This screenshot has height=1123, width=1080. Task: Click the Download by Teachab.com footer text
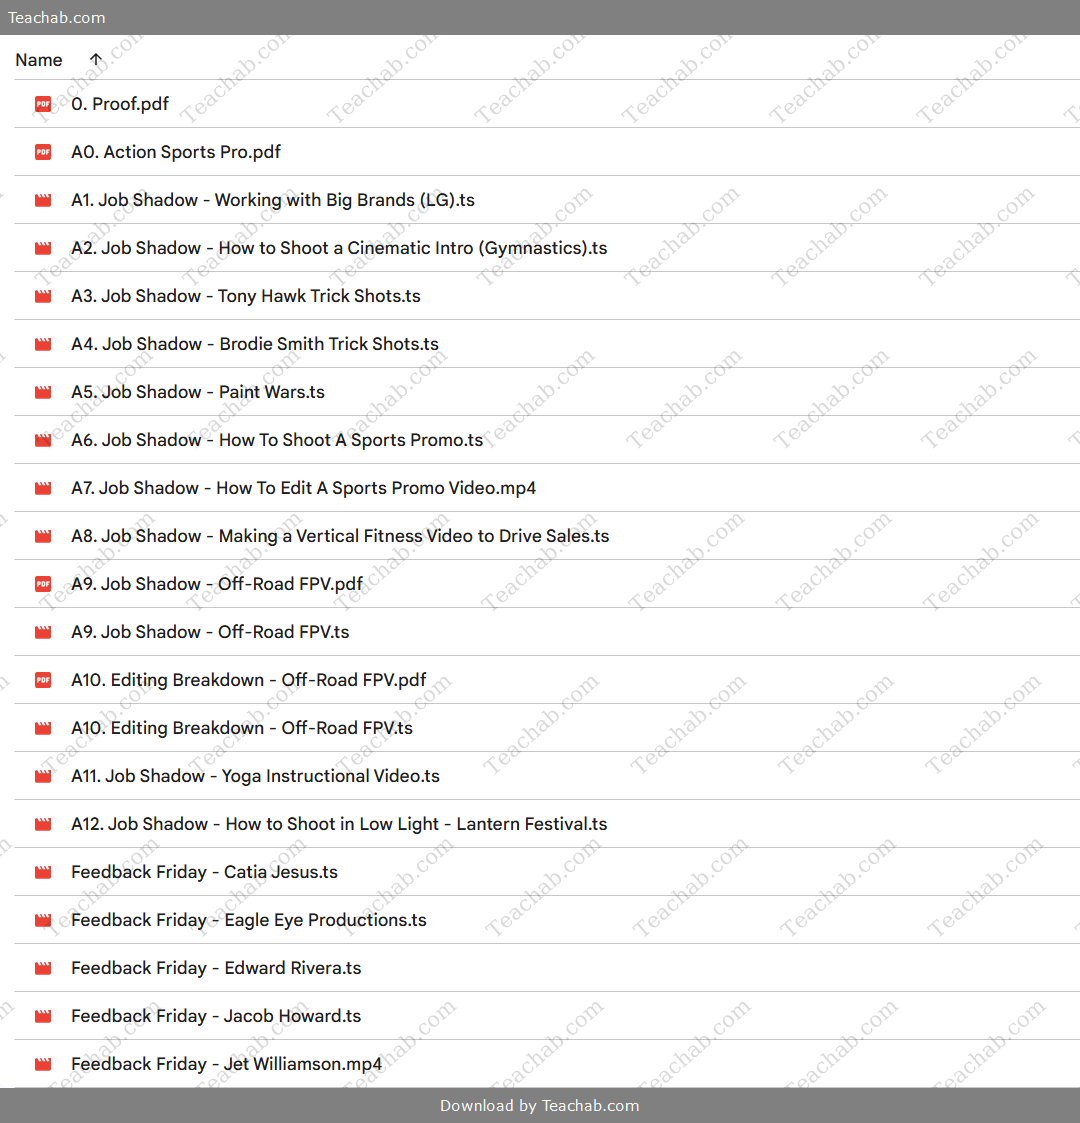(x=540, y=1106)
